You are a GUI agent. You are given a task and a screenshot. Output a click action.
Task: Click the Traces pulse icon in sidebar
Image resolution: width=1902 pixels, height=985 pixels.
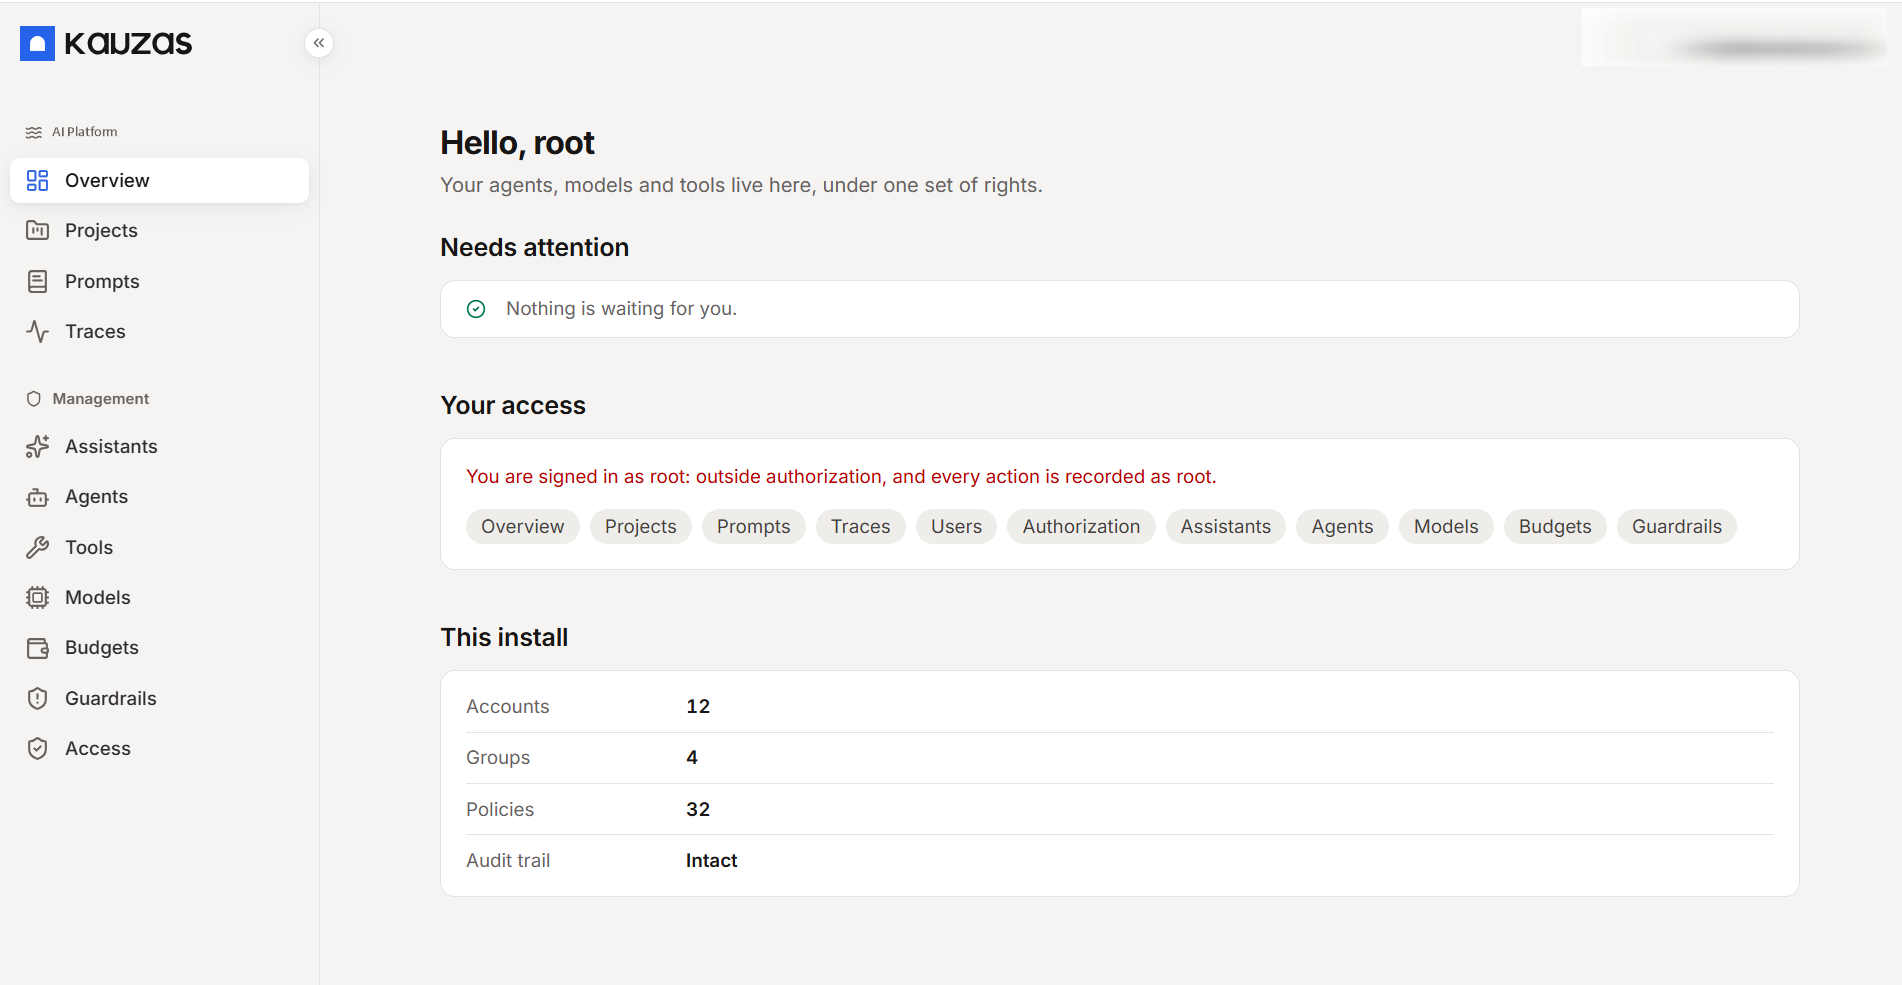click(37, 331)
